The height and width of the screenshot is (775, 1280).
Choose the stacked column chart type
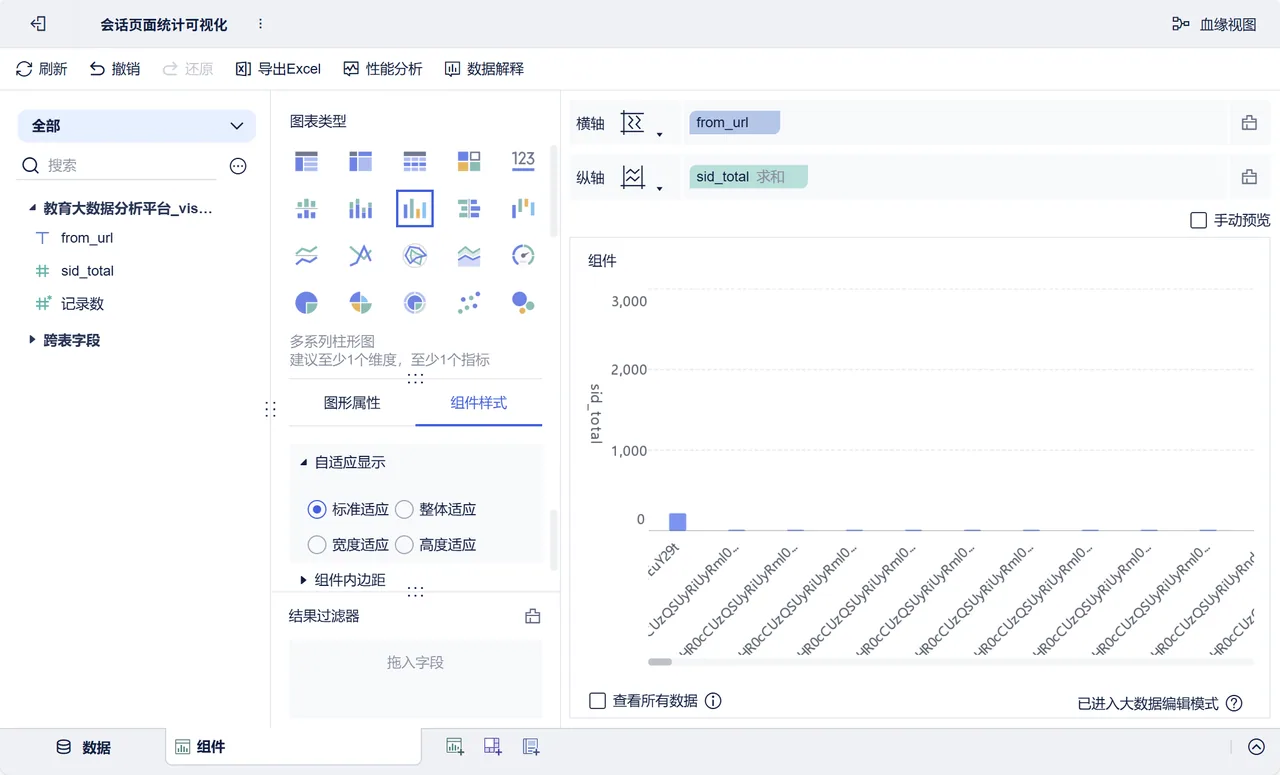(360, 209)
